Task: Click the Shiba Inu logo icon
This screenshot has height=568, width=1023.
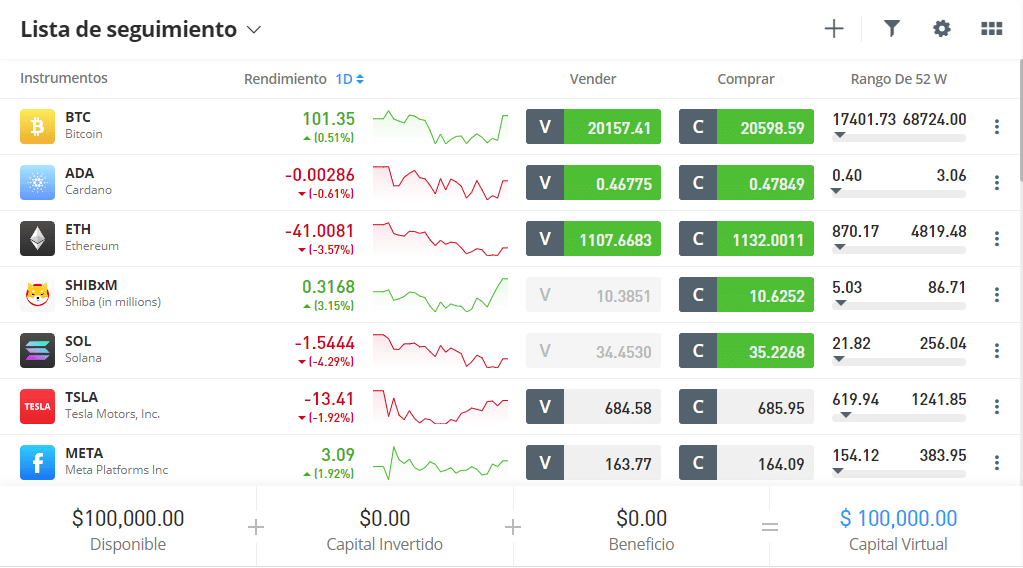Action: (37, 295)
